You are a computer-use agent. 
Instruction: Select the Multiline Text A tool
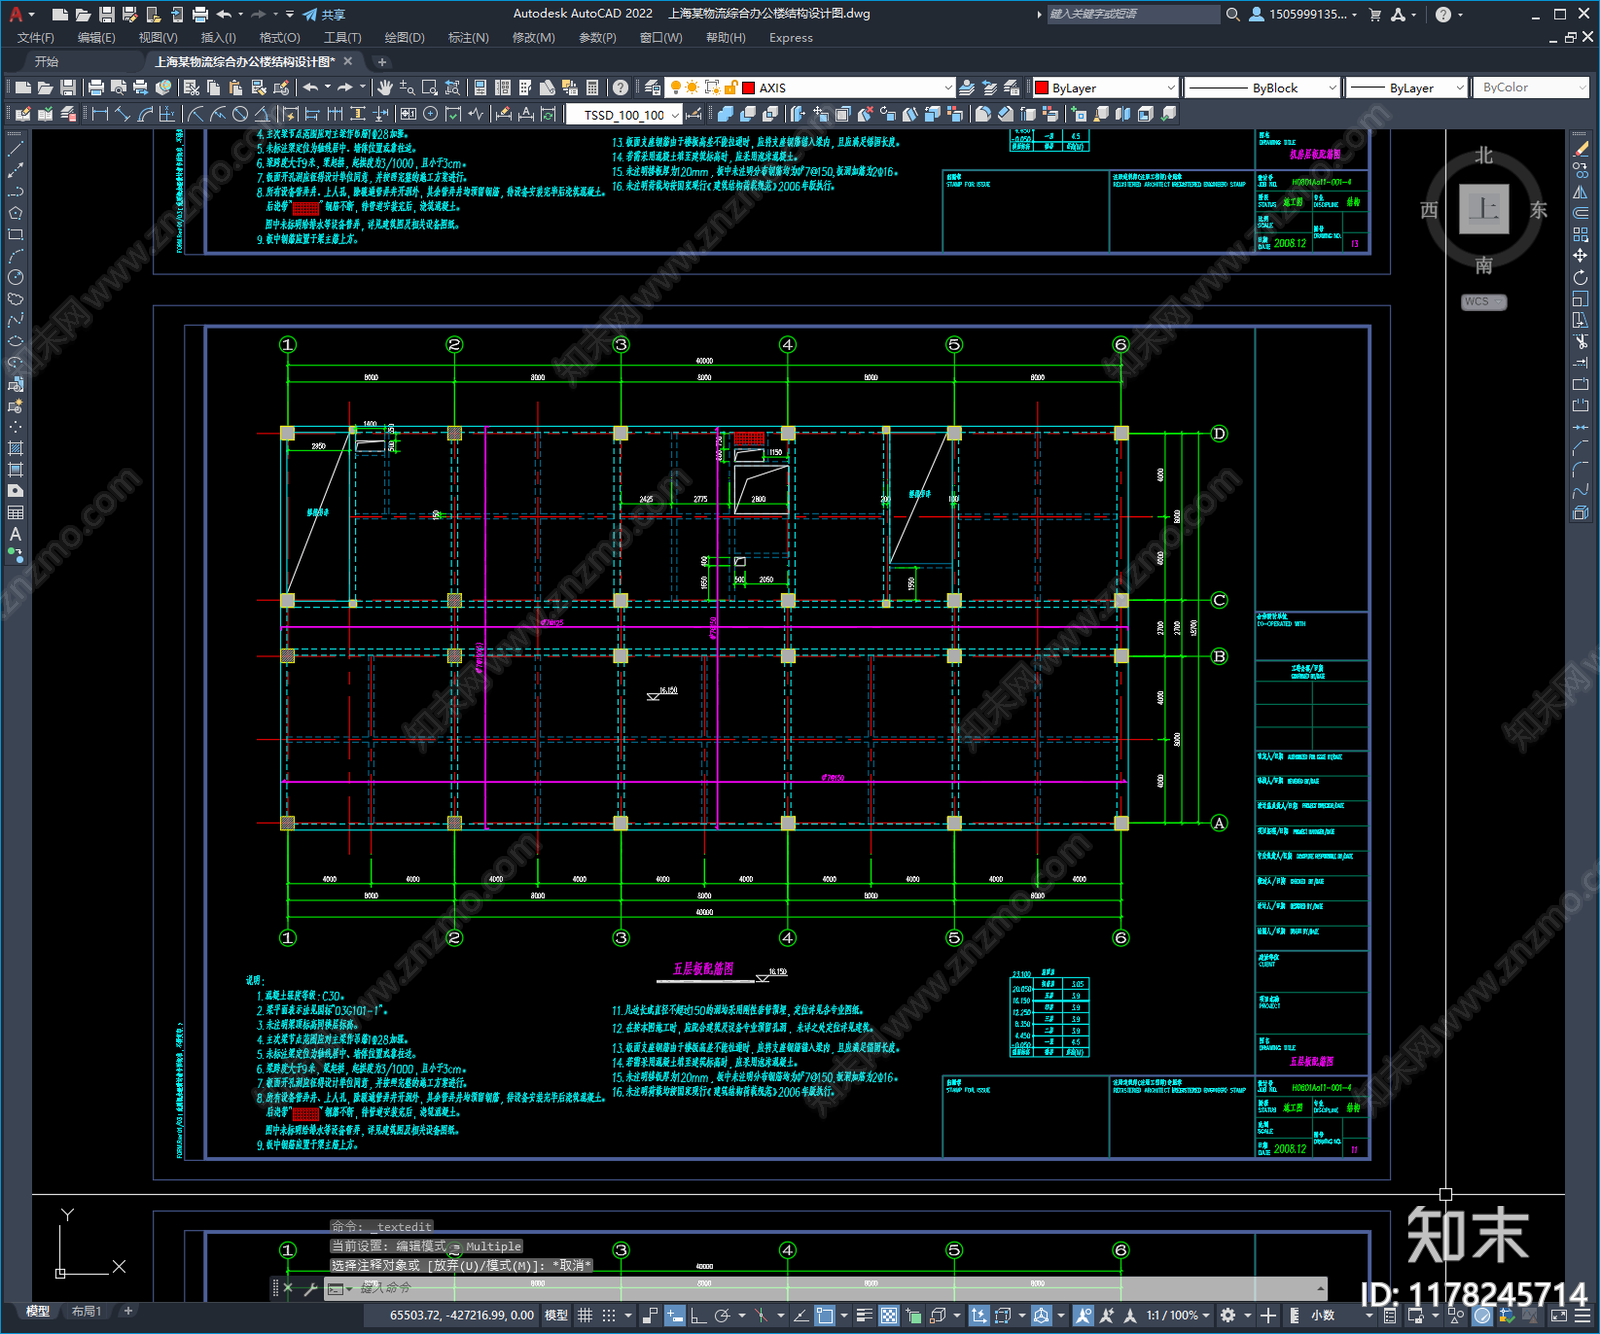coord(15,534)
